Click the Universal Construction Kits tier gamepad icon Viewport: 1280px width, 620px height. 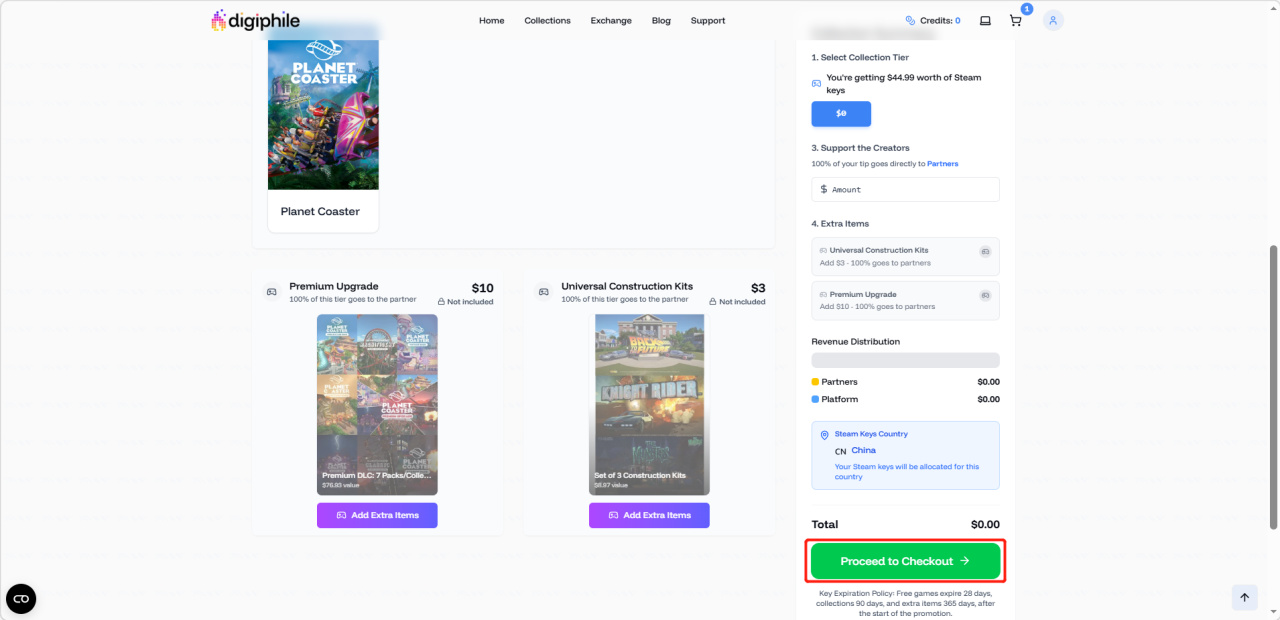(543, 292)
